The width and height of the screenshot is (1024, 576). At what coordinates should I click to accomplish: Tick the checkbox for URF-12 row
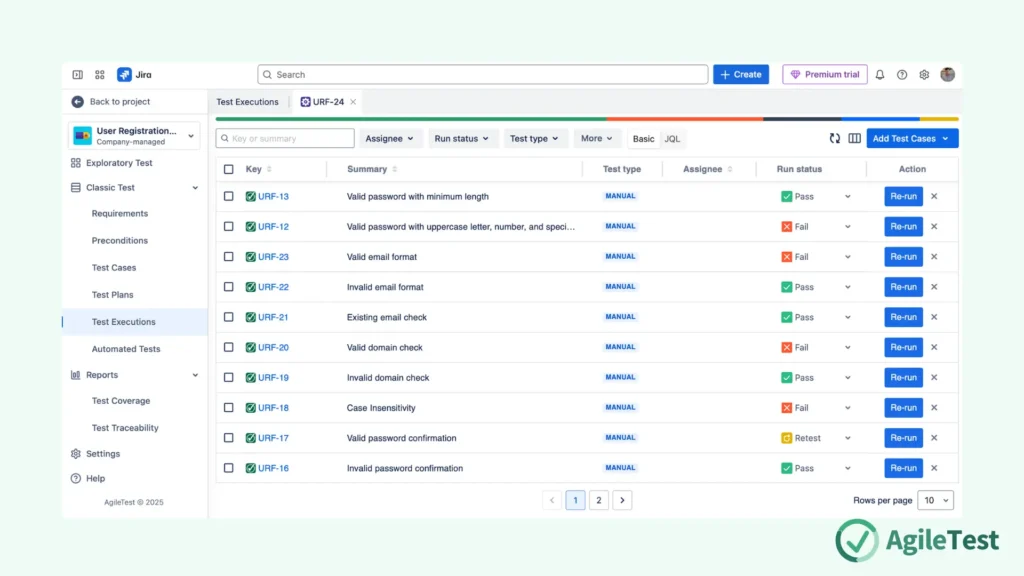click(x=229, y=227)
